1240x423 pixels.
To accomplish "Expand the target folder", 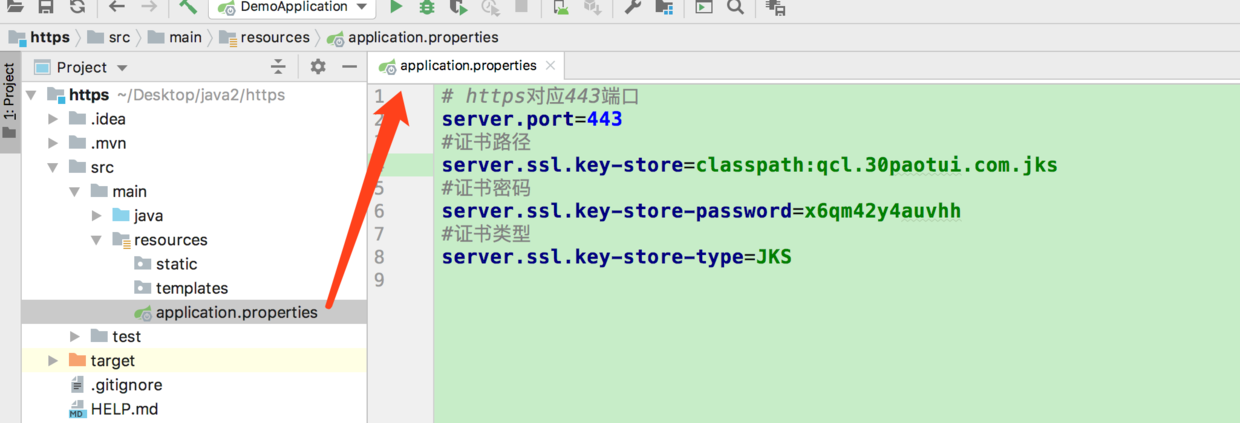I will pos(54,360).
